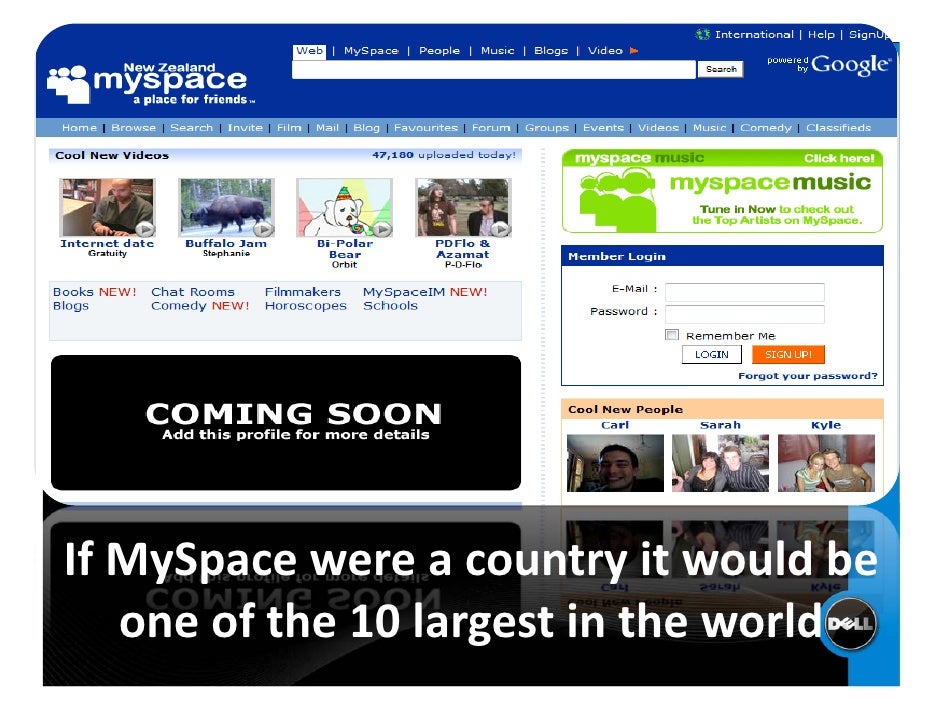
Task: Open Blog in navigation bar
Action: 366,128
